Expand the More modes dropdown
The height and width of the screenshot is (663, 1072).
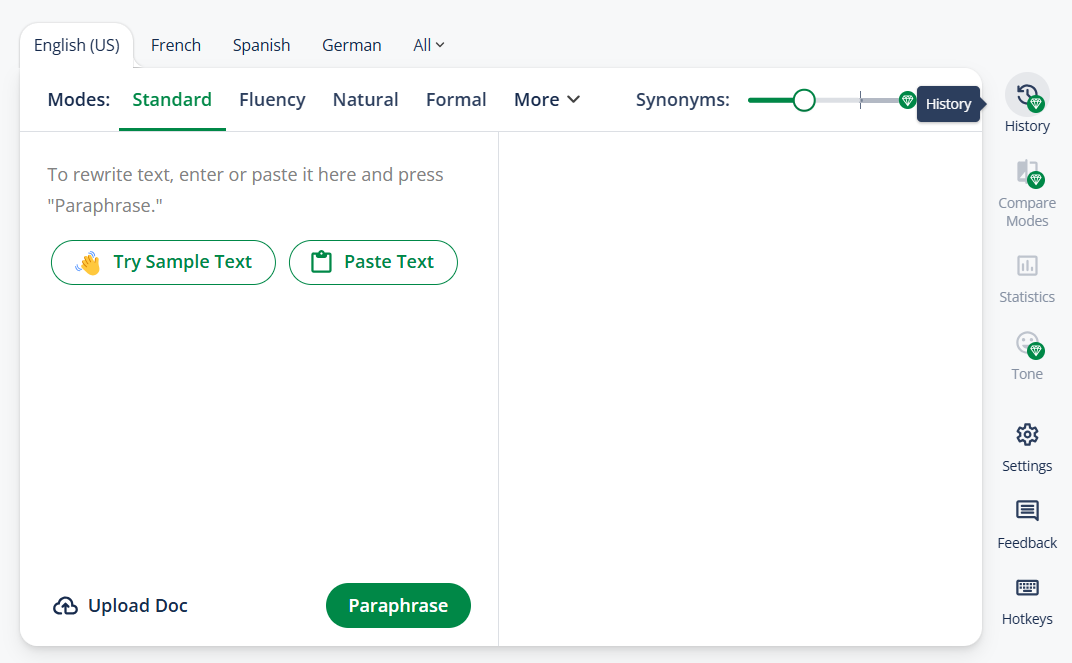[x=546, y=100]
